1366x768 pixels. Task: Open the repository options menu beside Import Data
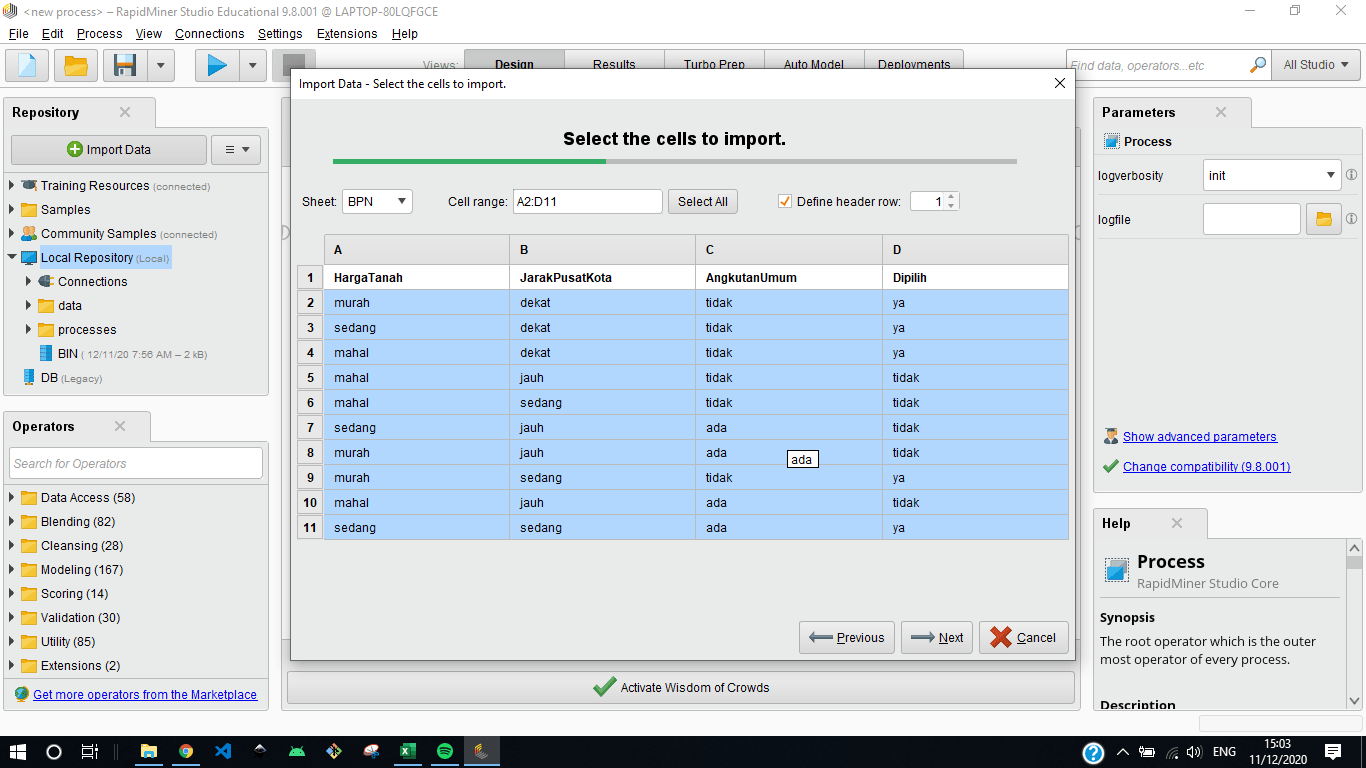236,150
